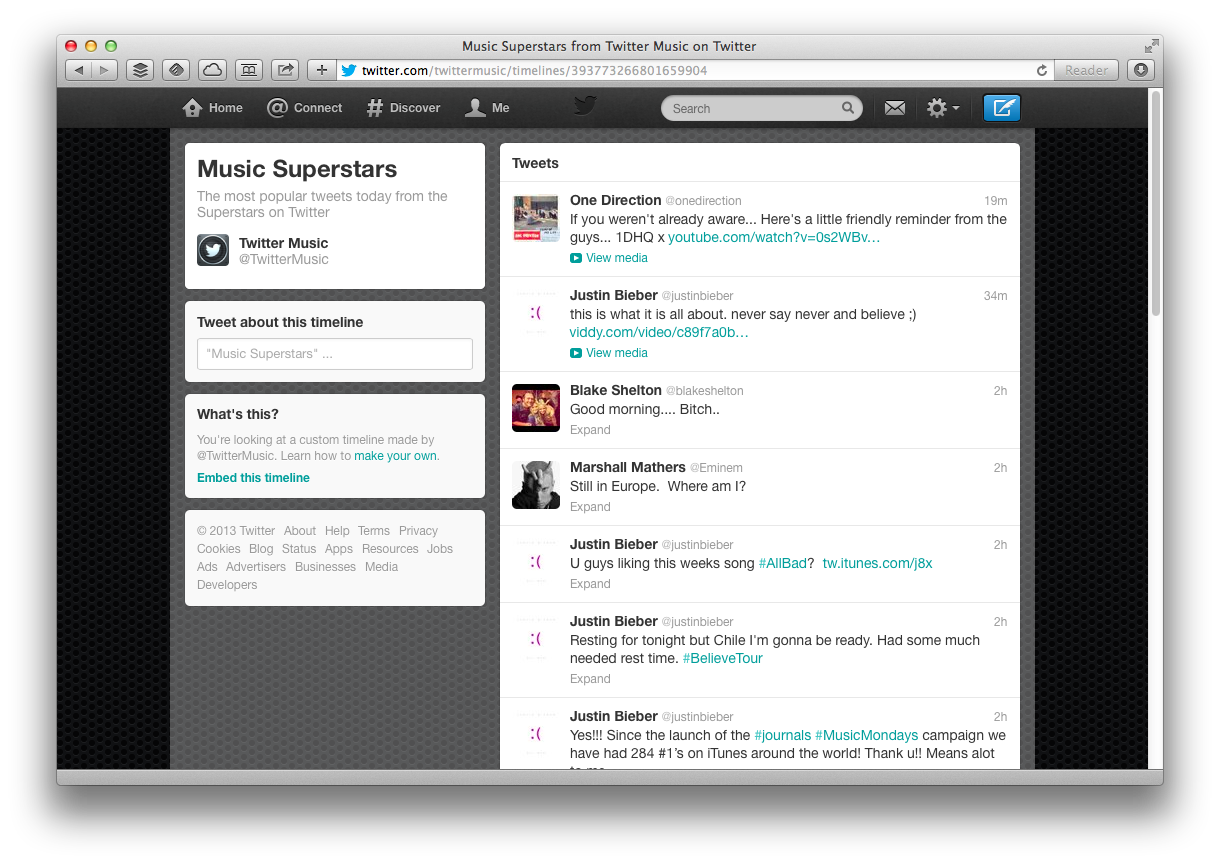Click the #BelieveTour hashtag
The image size is (1220, 864).
tap(722, 658)
